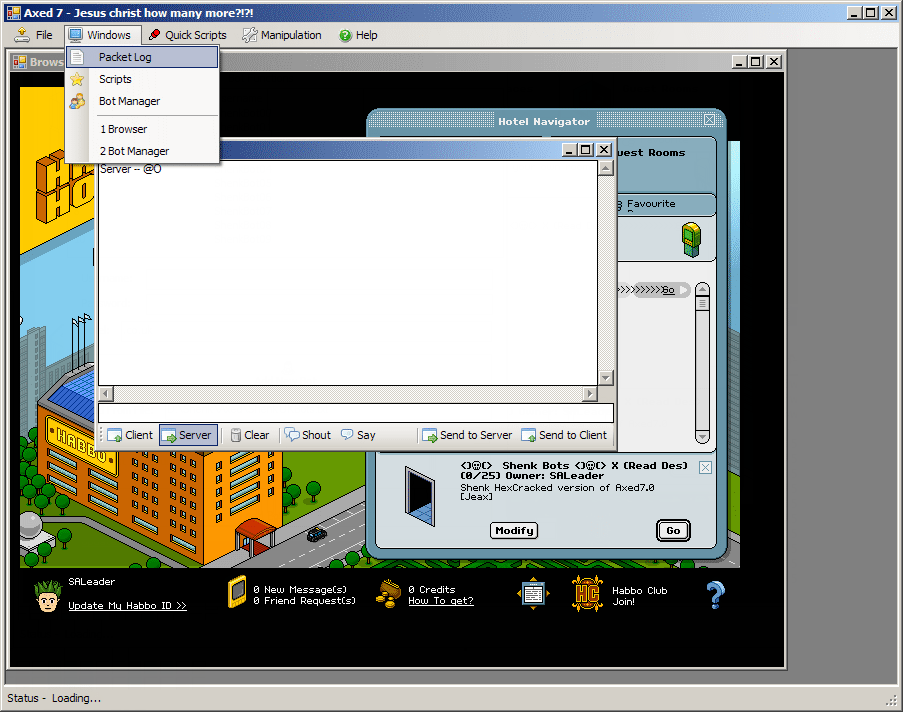This screenshot has width=903, height=712.
Task: Switch to the 2 Bot Manager window entry
Action: 142,151
